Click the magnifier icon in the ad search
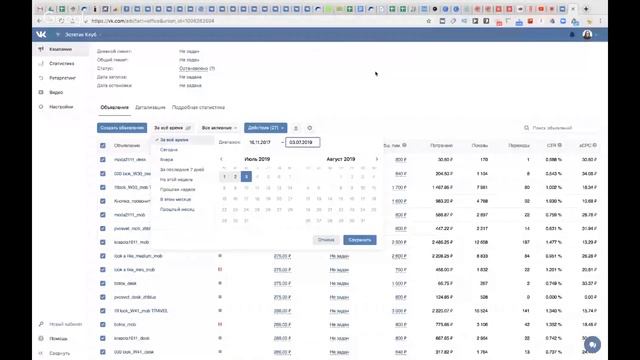 point(527,128)
